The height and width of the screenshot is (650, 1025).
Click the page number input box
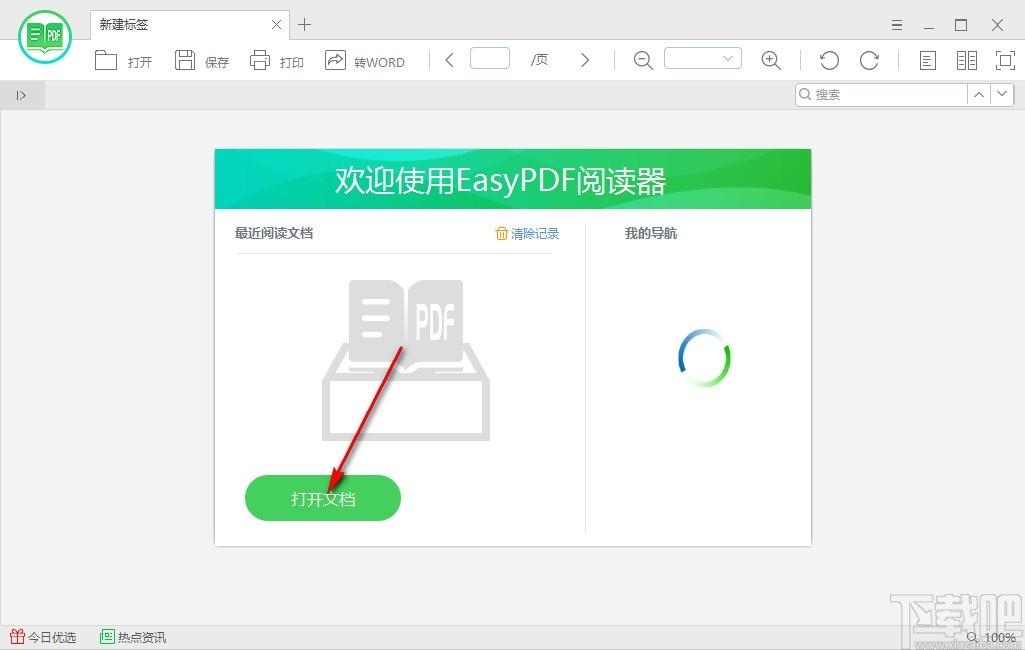[x=490, y=58]
